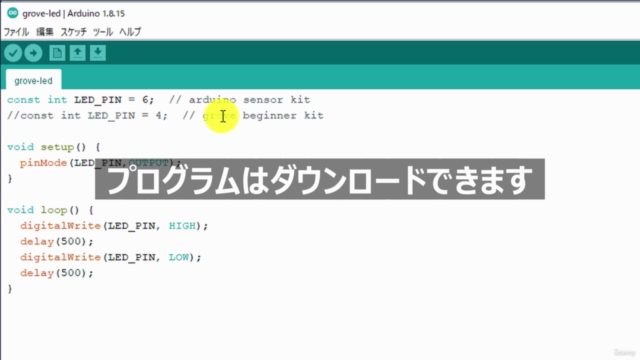The height and width of the screenshot is (360, 640).
Task: Click the line 'const int LED_PIN = 6;'
Action: click(x=81, y=100)
